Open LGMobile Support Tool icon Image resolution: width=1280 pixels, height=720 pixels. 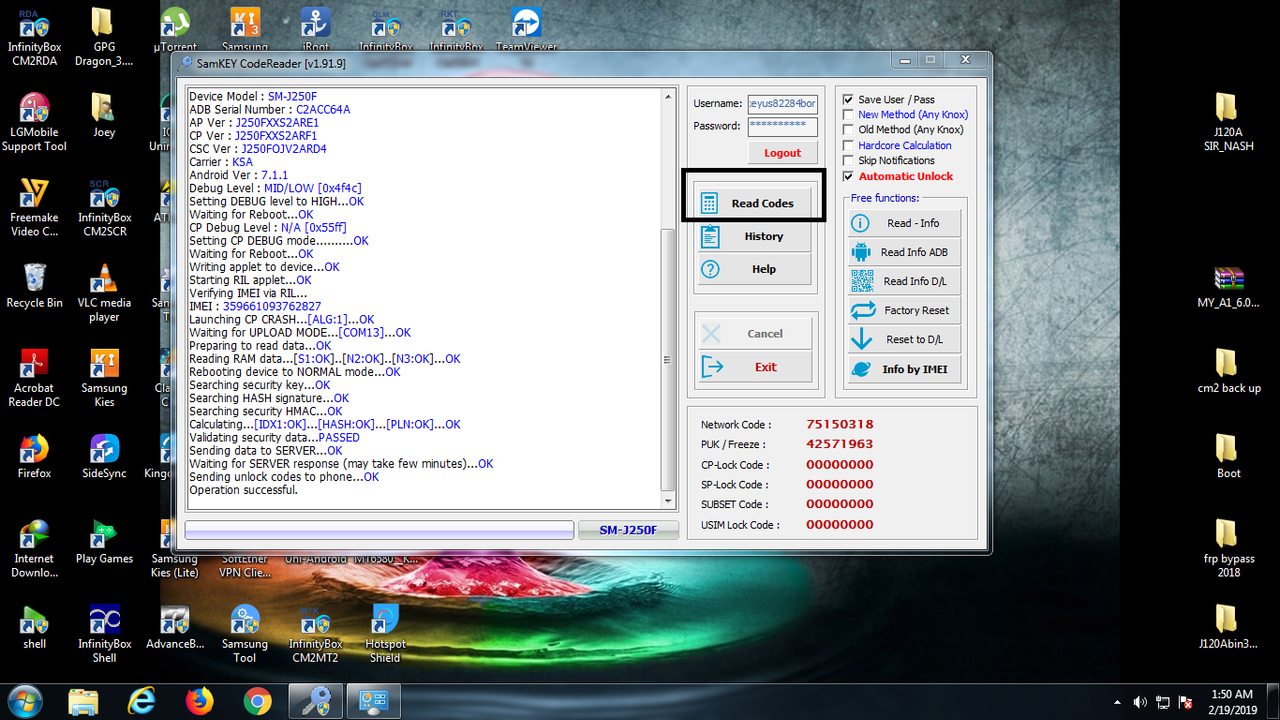tap(35, 122)
